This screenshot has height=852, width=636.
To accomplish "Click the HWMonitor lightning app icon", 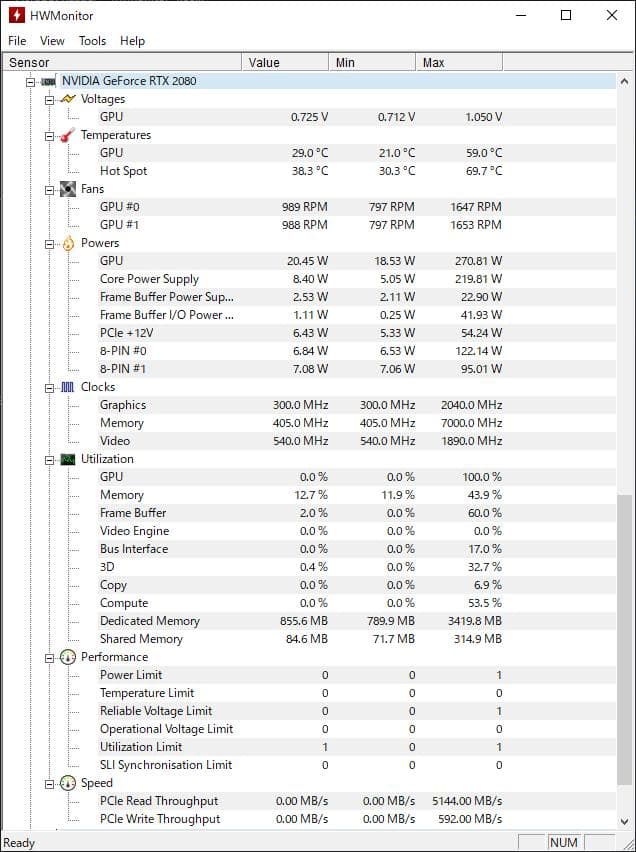I will click(17, 15).
